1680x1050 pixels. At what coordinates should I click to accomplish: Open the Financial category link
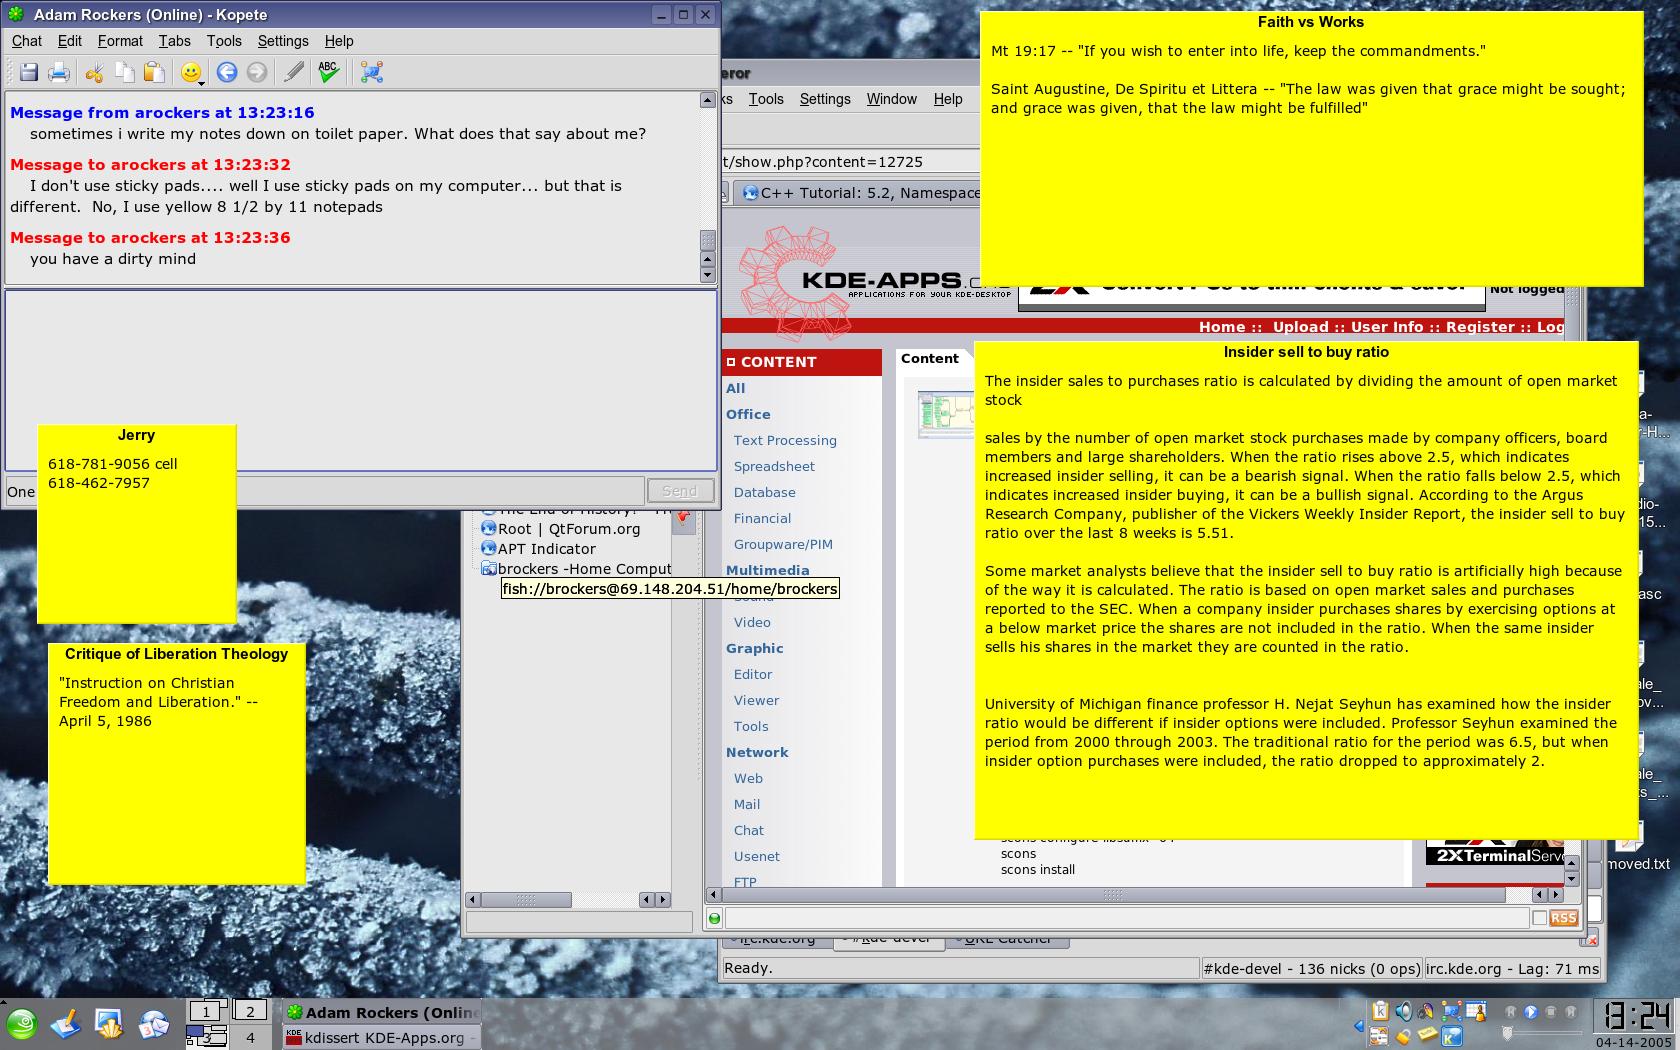click(x=762, y=518)
